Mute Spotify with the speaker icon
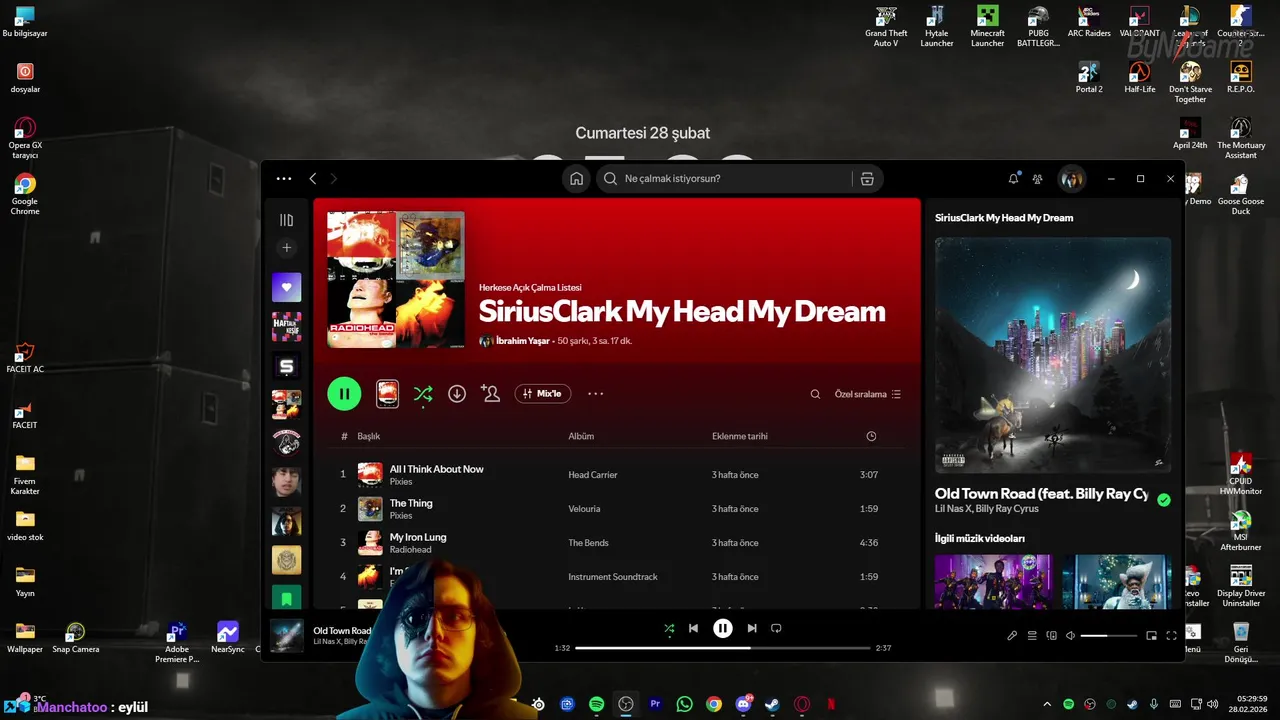The height and width of the screenshot is (720, 1280). point(1070,636)
